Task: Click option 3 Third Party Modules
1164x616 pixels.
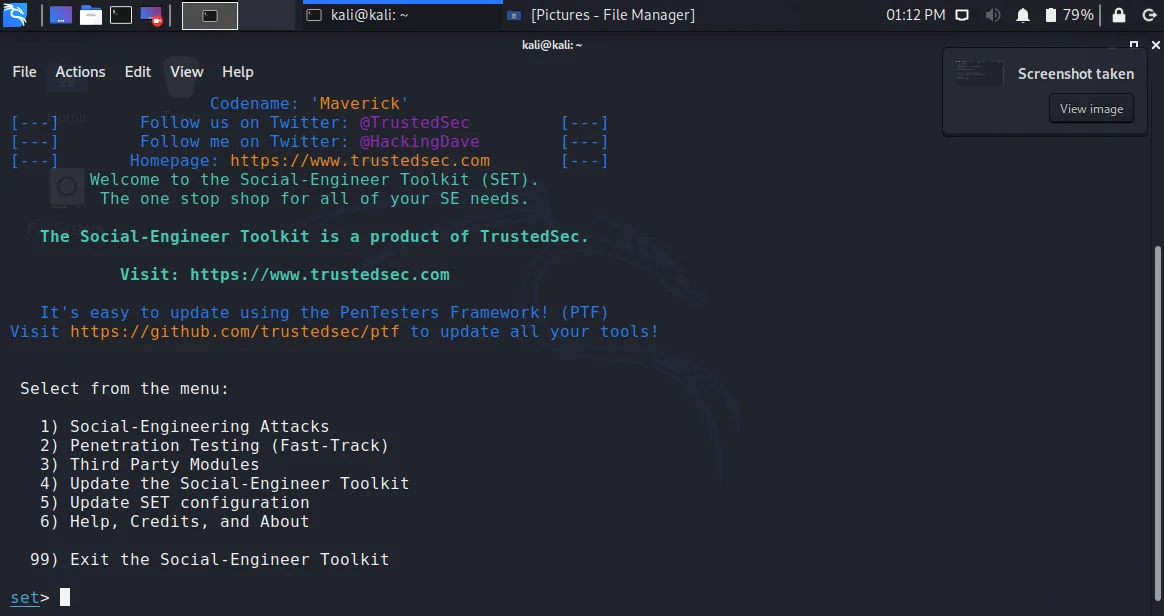Action: click(x=149, y=465)
